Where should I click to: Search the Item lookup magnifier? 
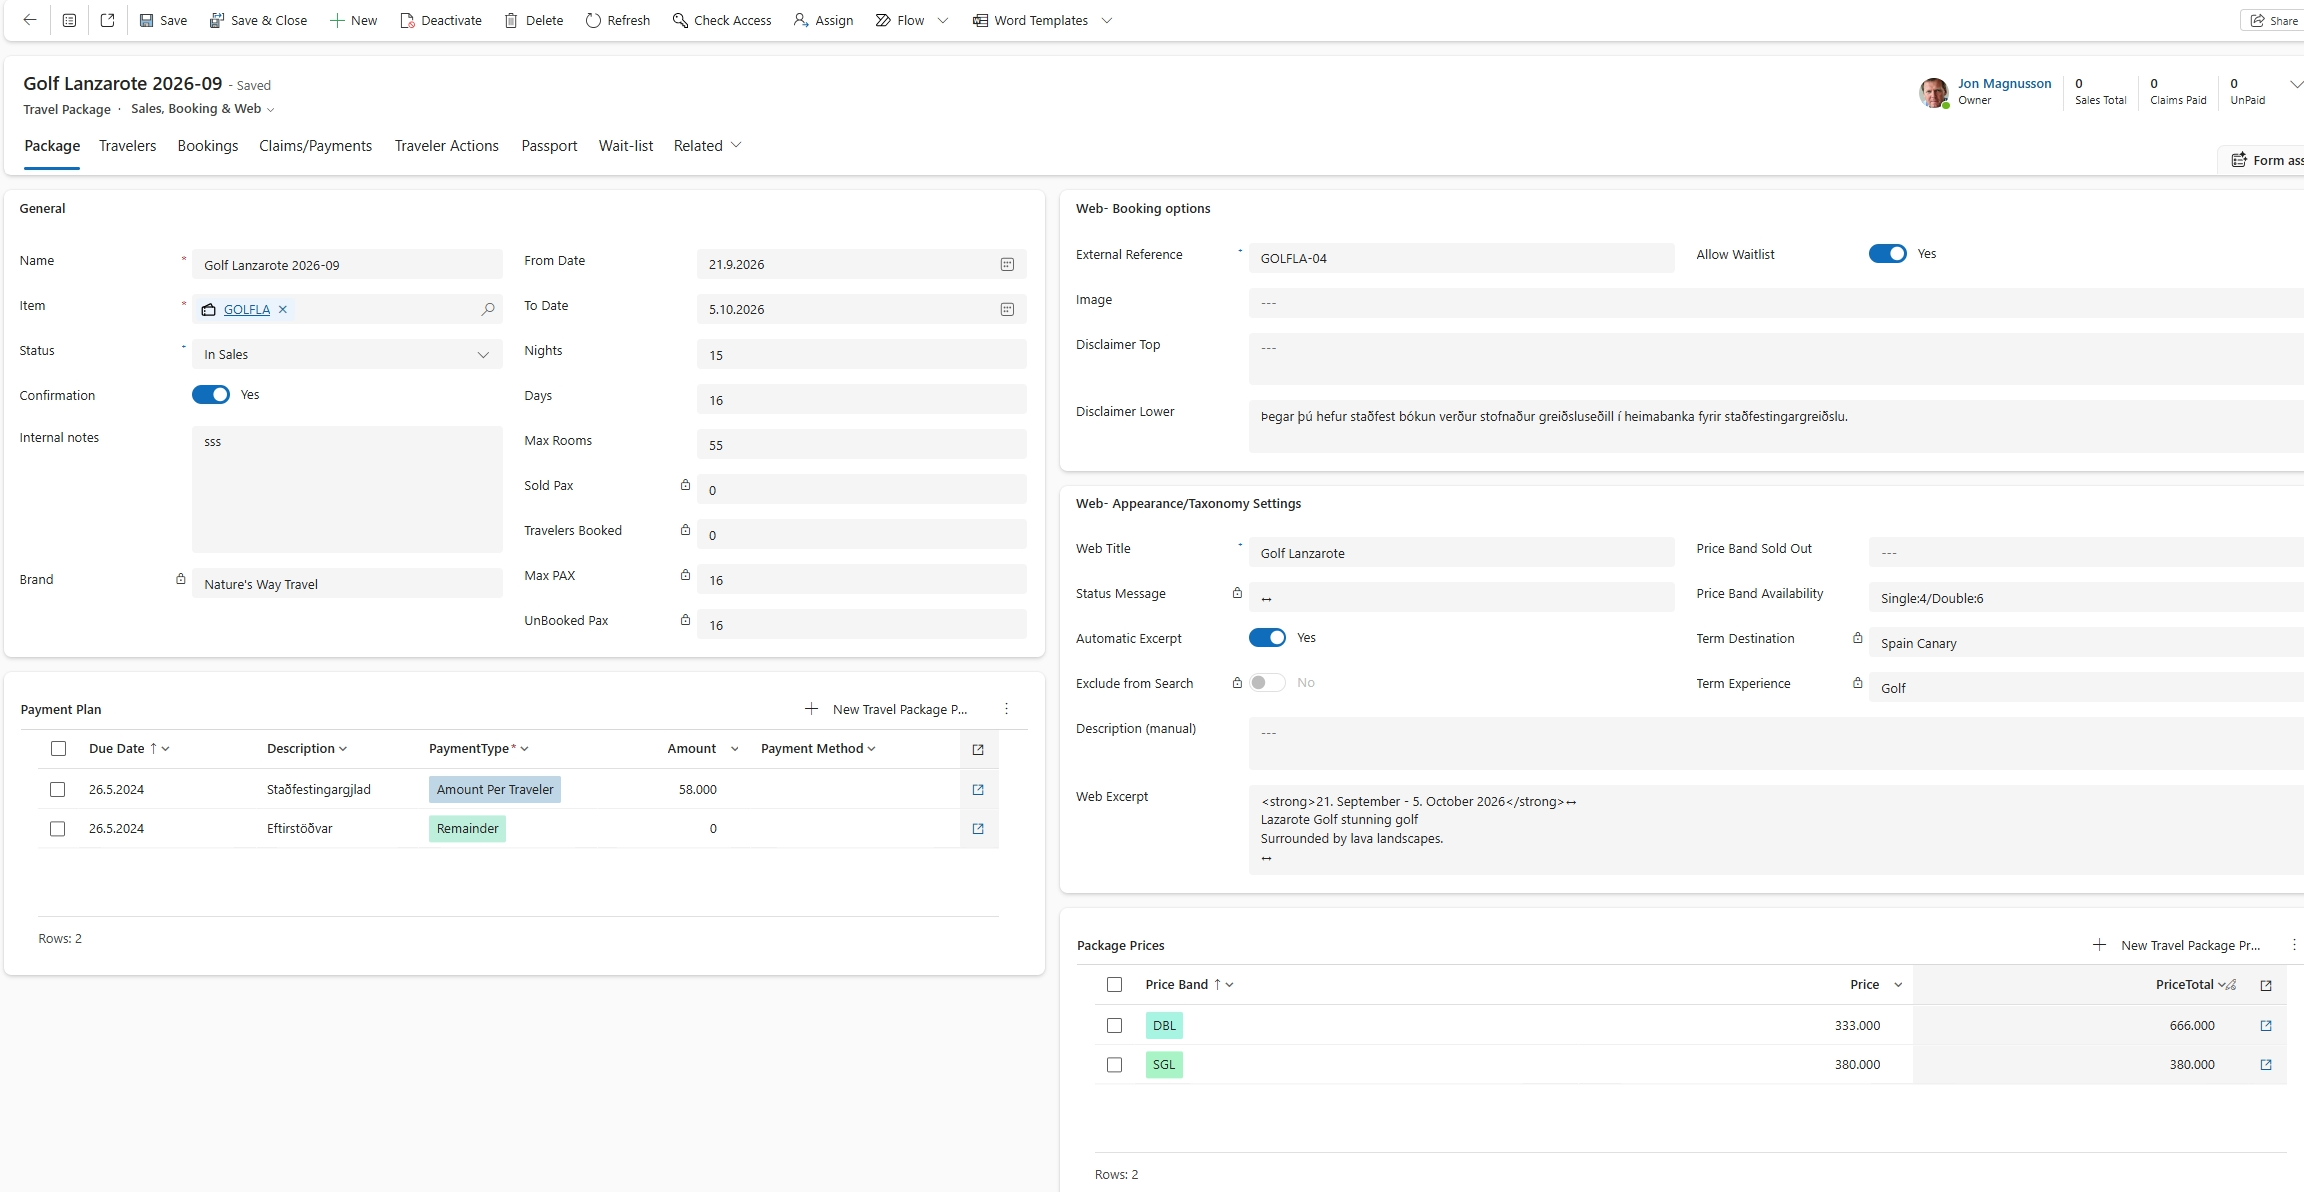487,310
